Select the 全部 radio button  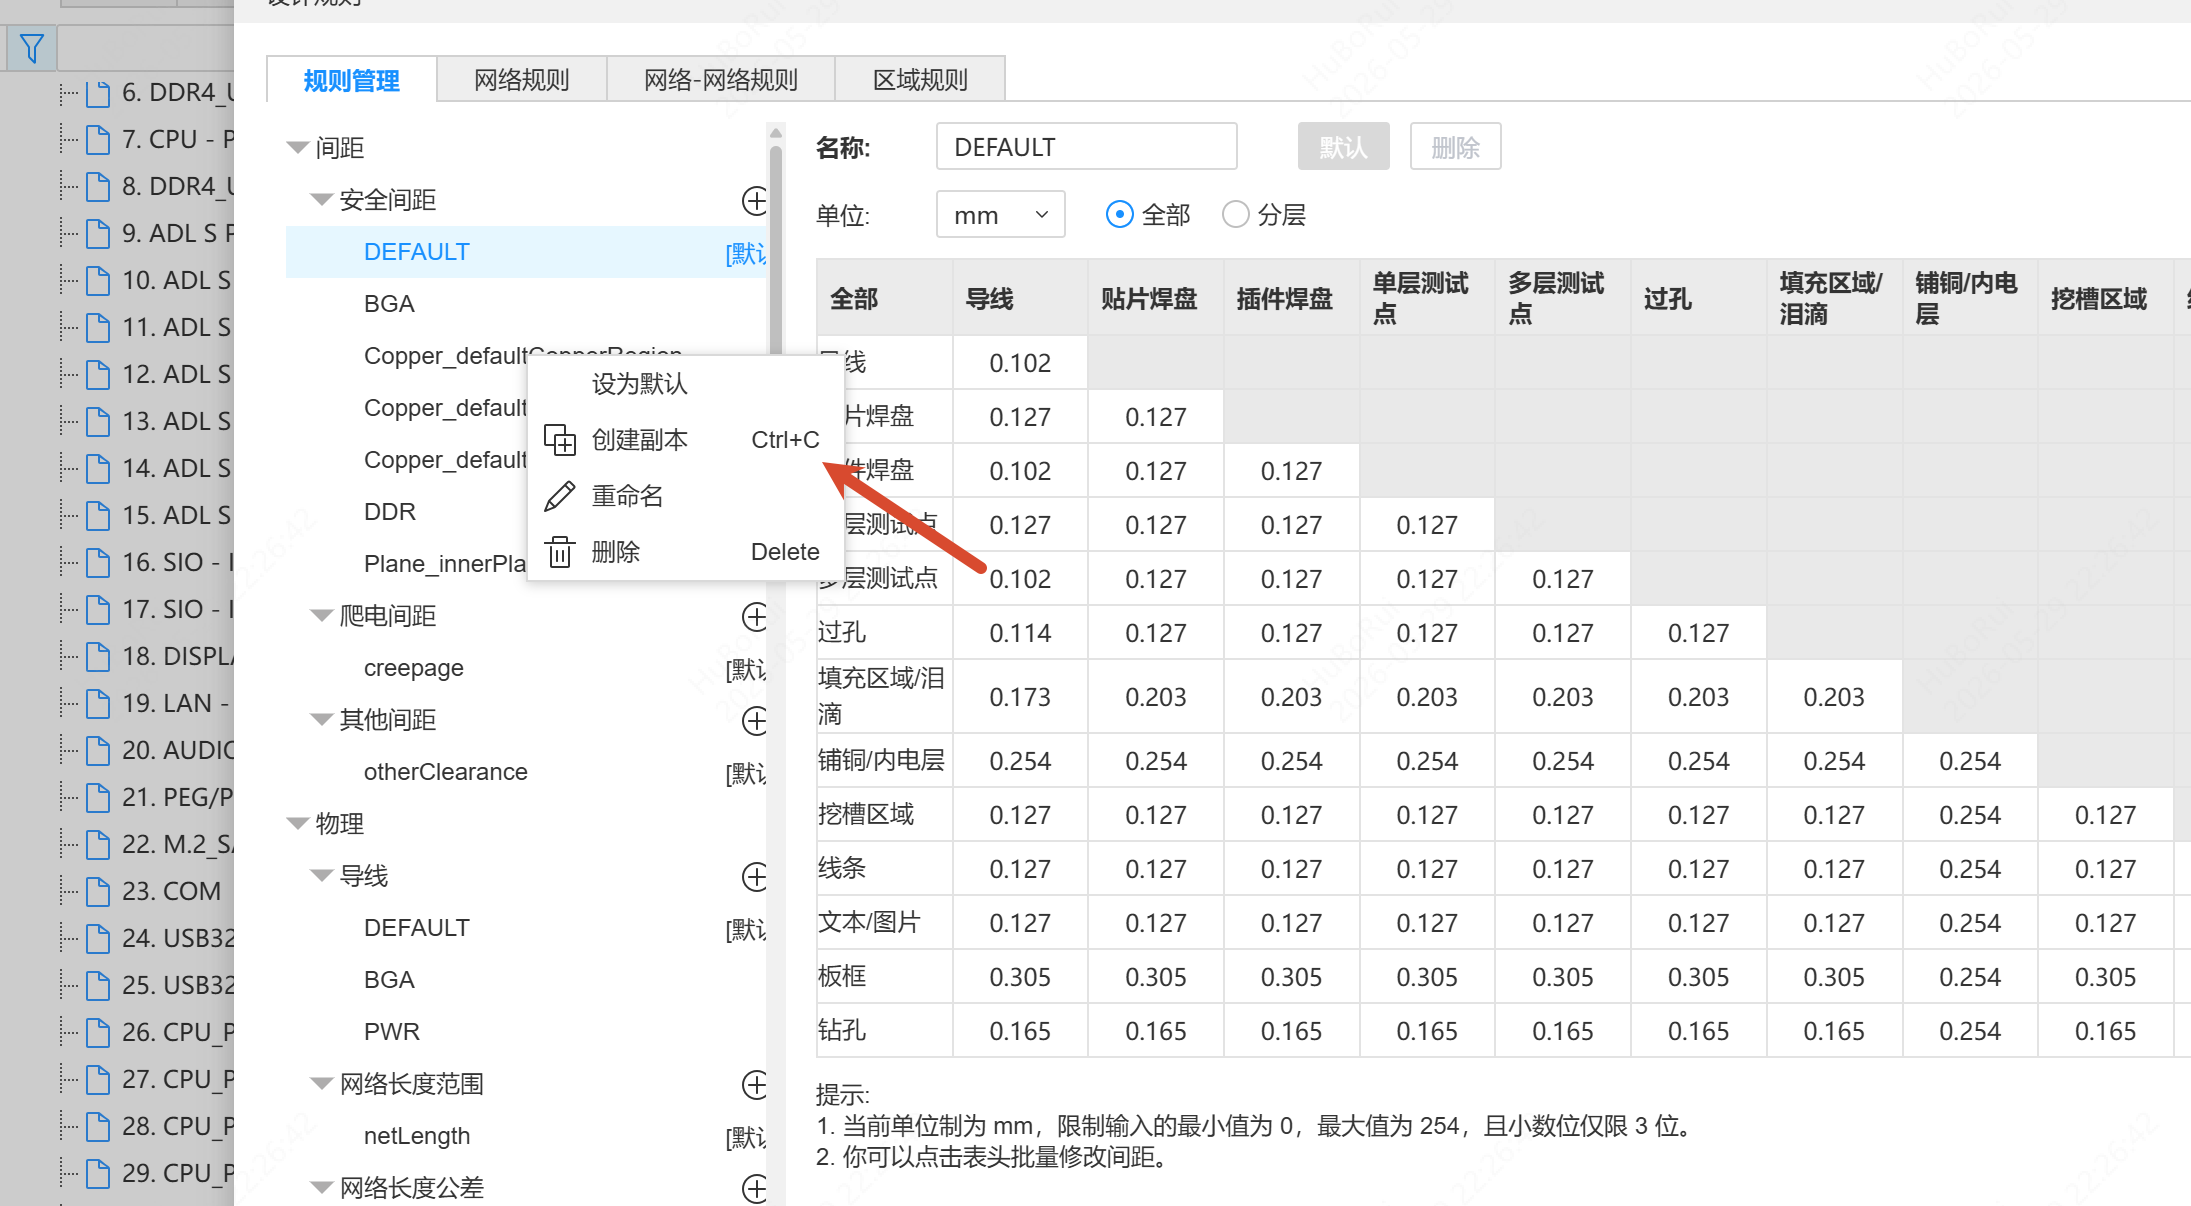[x=1120, y=214]
